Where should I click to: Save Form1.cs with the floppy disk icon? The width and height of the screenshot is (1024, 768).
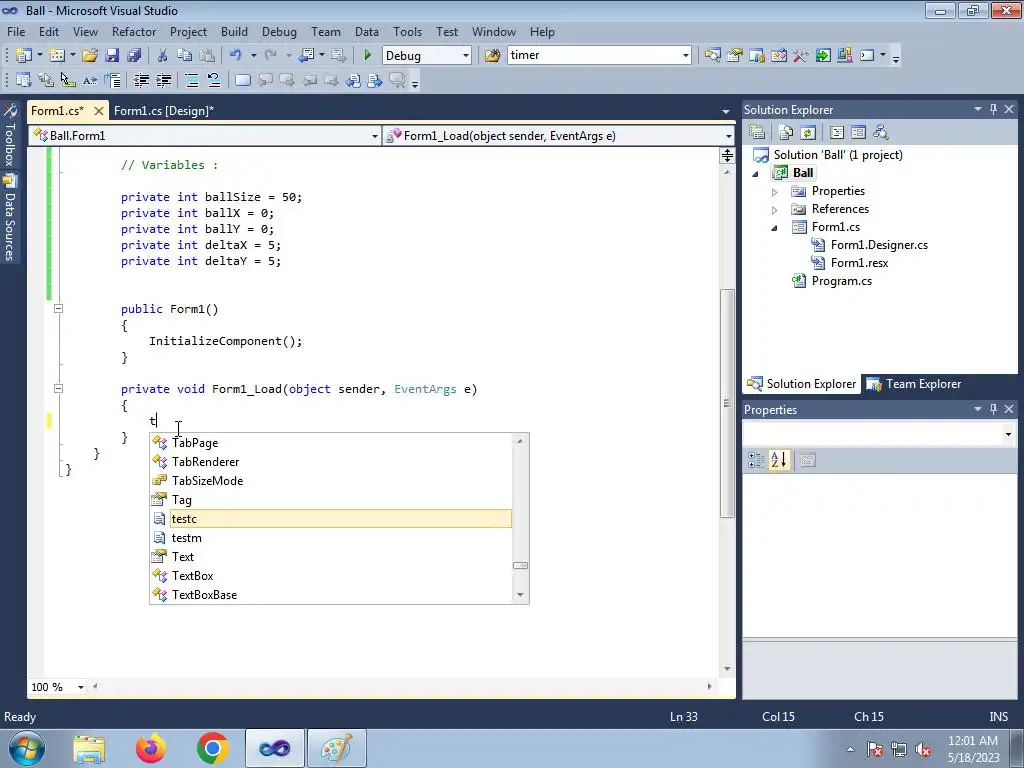click(112, 56)
